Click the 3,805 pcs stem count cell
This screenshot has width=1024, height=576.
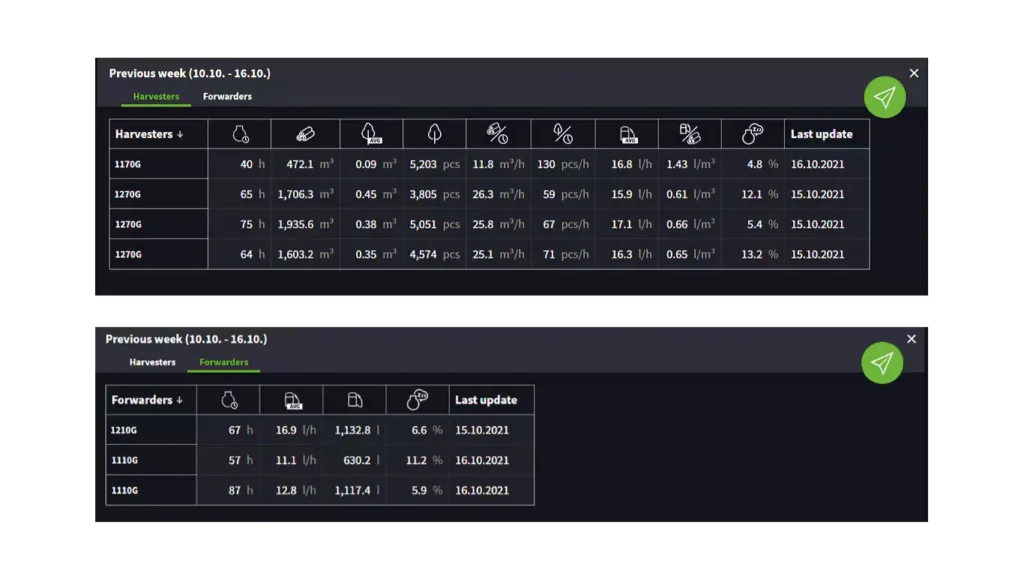tap(434, 194)
